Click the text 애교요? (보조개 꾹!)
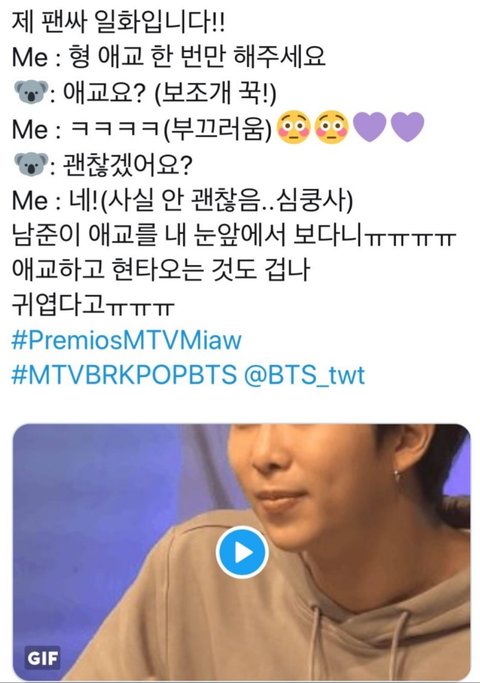Viewport: 480px width, 683px height. [169, 93]
